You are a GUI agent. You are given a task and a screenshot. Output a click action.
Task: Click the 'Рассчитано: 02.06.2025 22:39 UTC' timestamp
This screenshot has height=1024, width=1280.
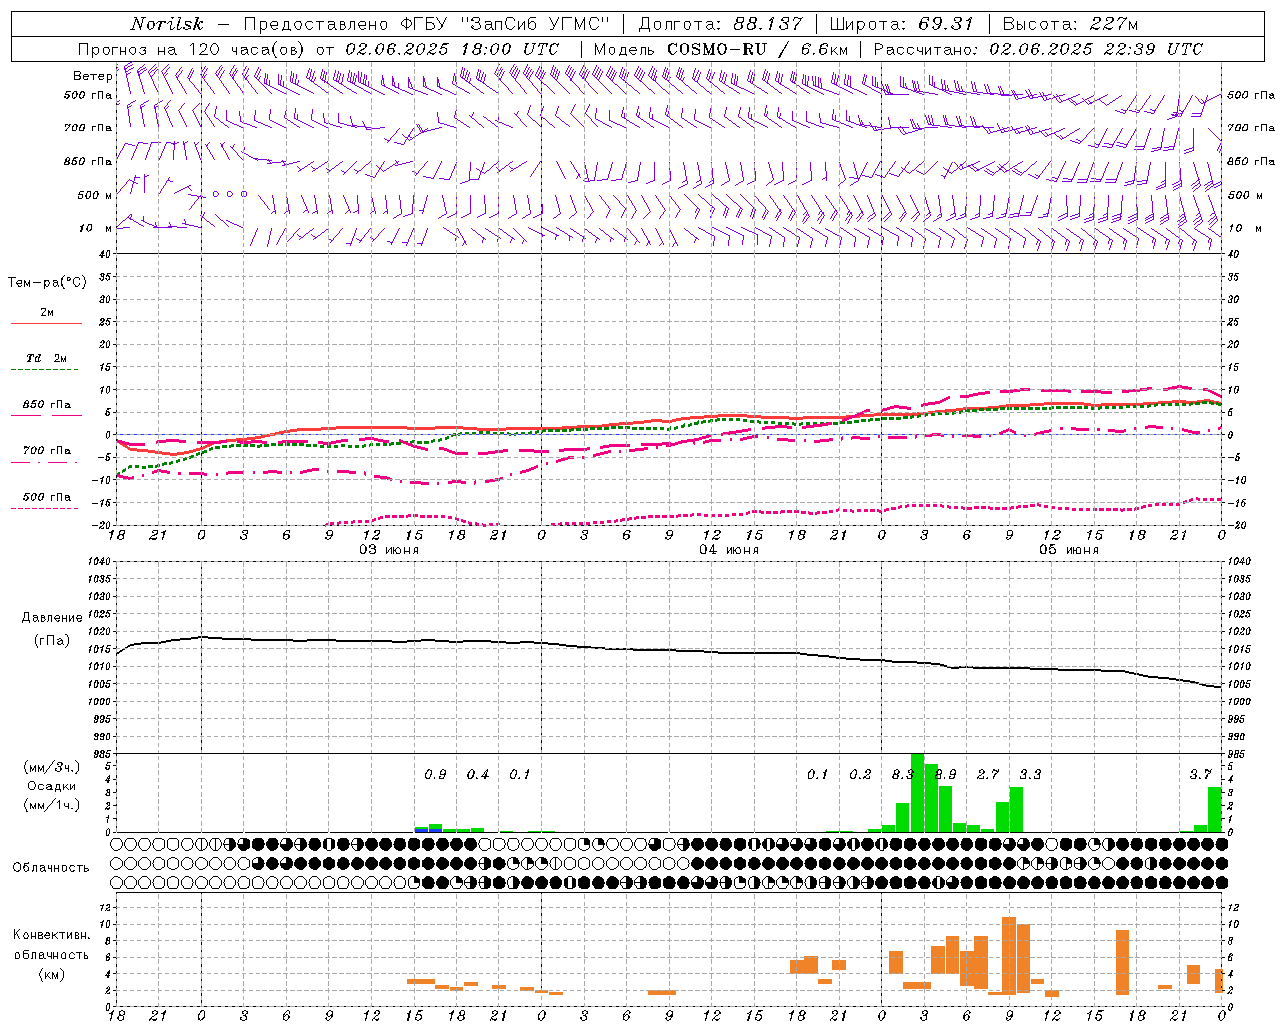point(1038,49)
